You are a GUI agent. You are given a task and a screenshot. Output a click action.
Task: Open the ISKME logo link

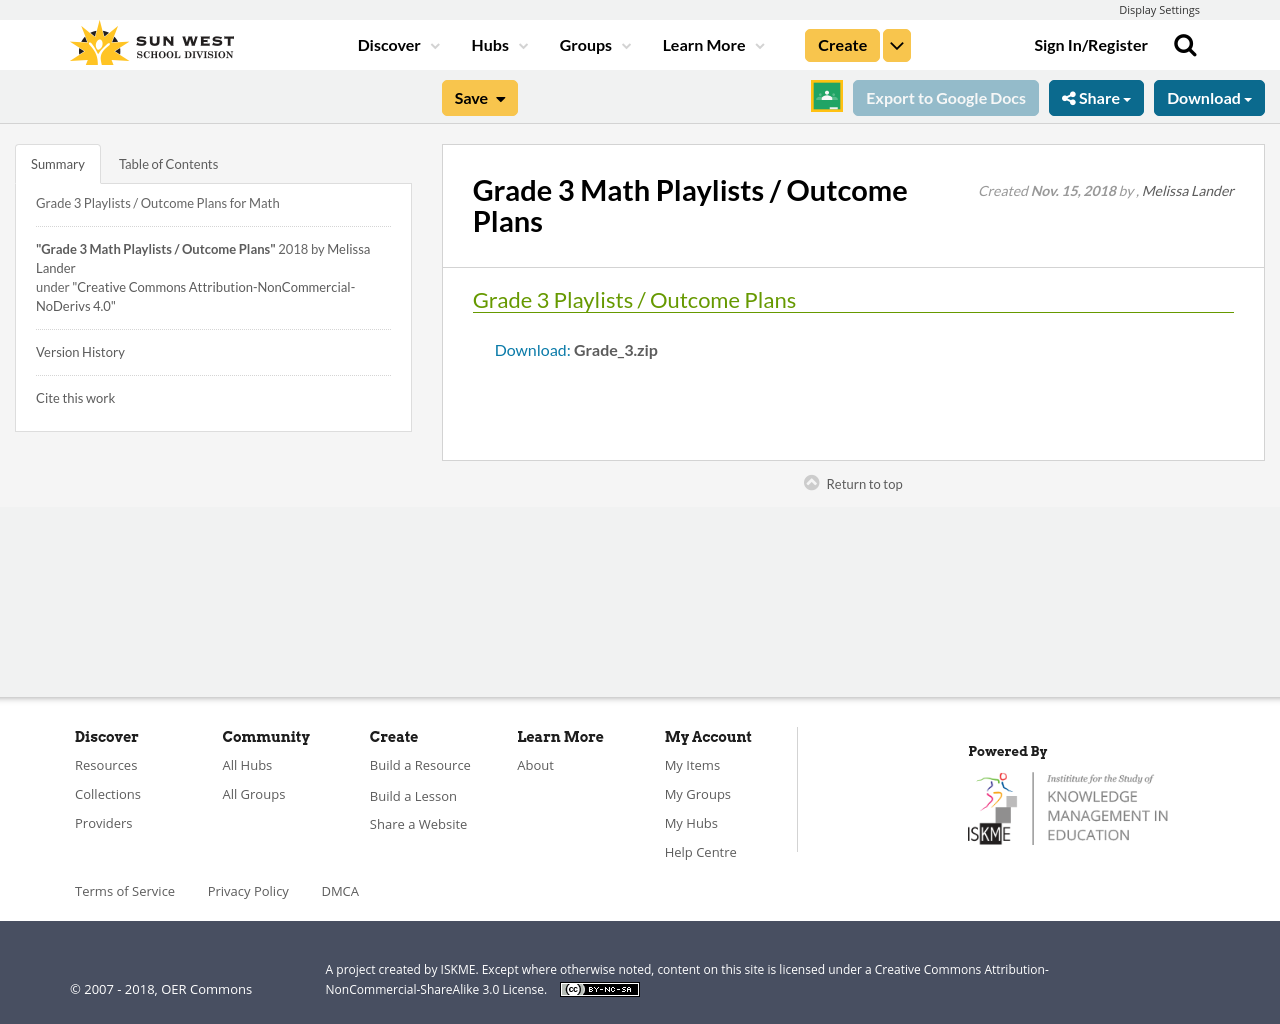coord(1068,808)
